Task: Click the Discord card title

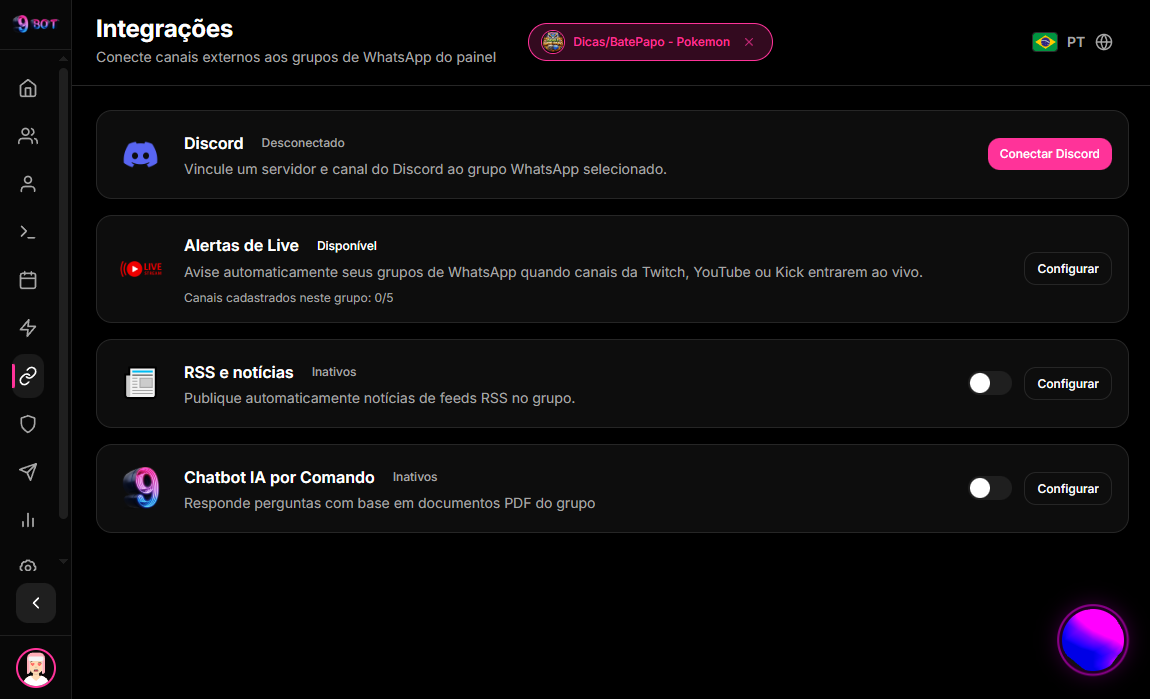Action: pos(213,143)
